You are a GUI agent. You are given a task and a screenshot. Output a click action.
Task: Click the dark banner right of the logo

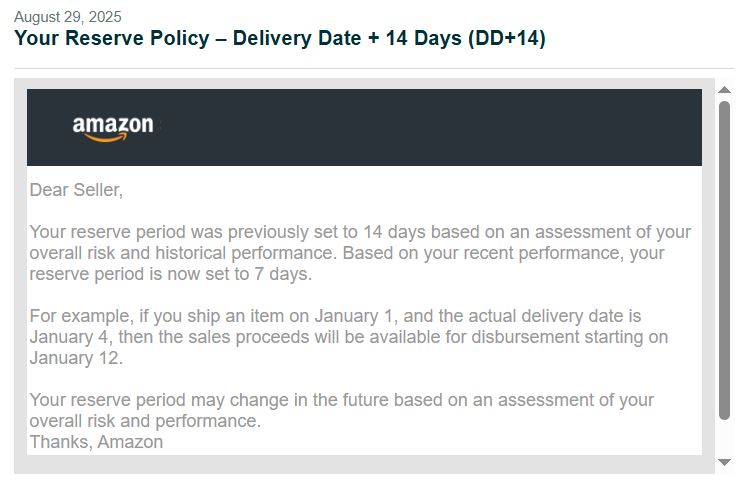(x=430, y=127)
